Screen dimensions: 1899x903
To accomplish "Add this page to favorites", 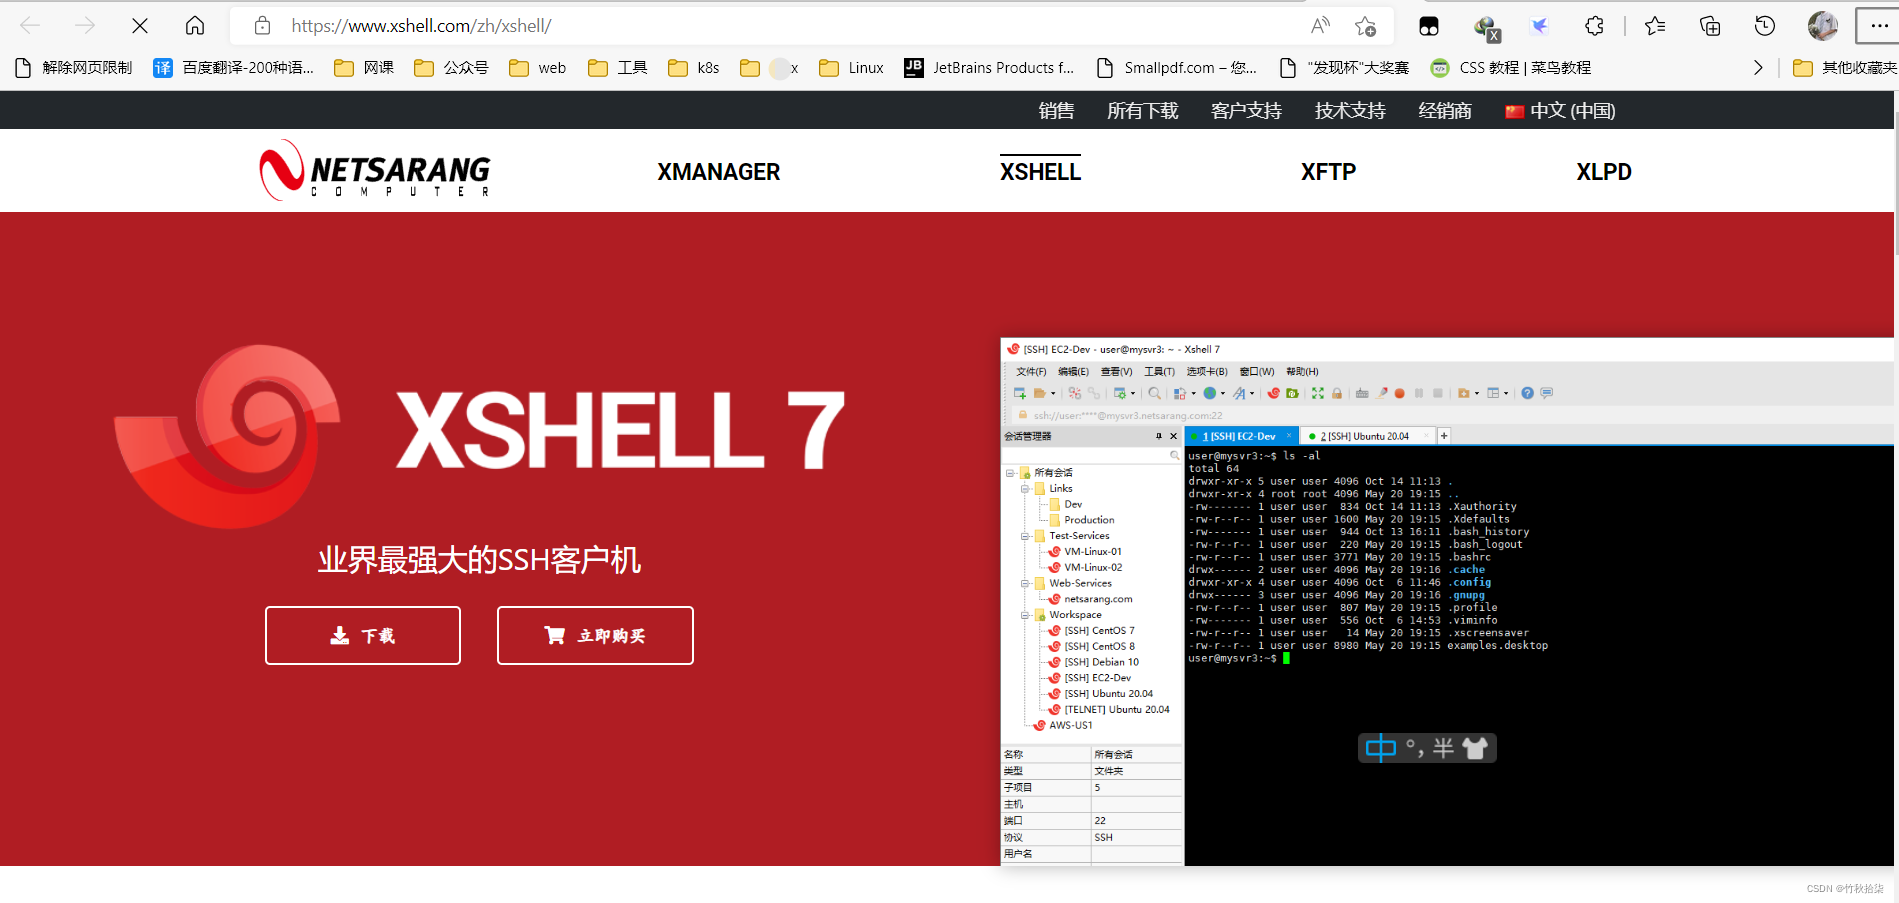I will [1365, 26].
